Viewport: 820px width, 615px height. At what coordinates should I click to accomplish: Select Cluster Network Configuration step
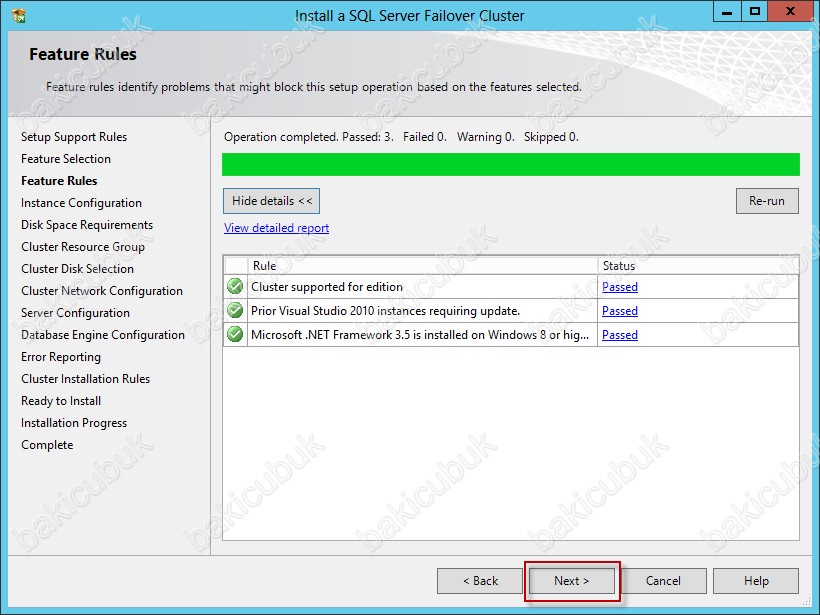pyautogui.click(x=102, y=291)
